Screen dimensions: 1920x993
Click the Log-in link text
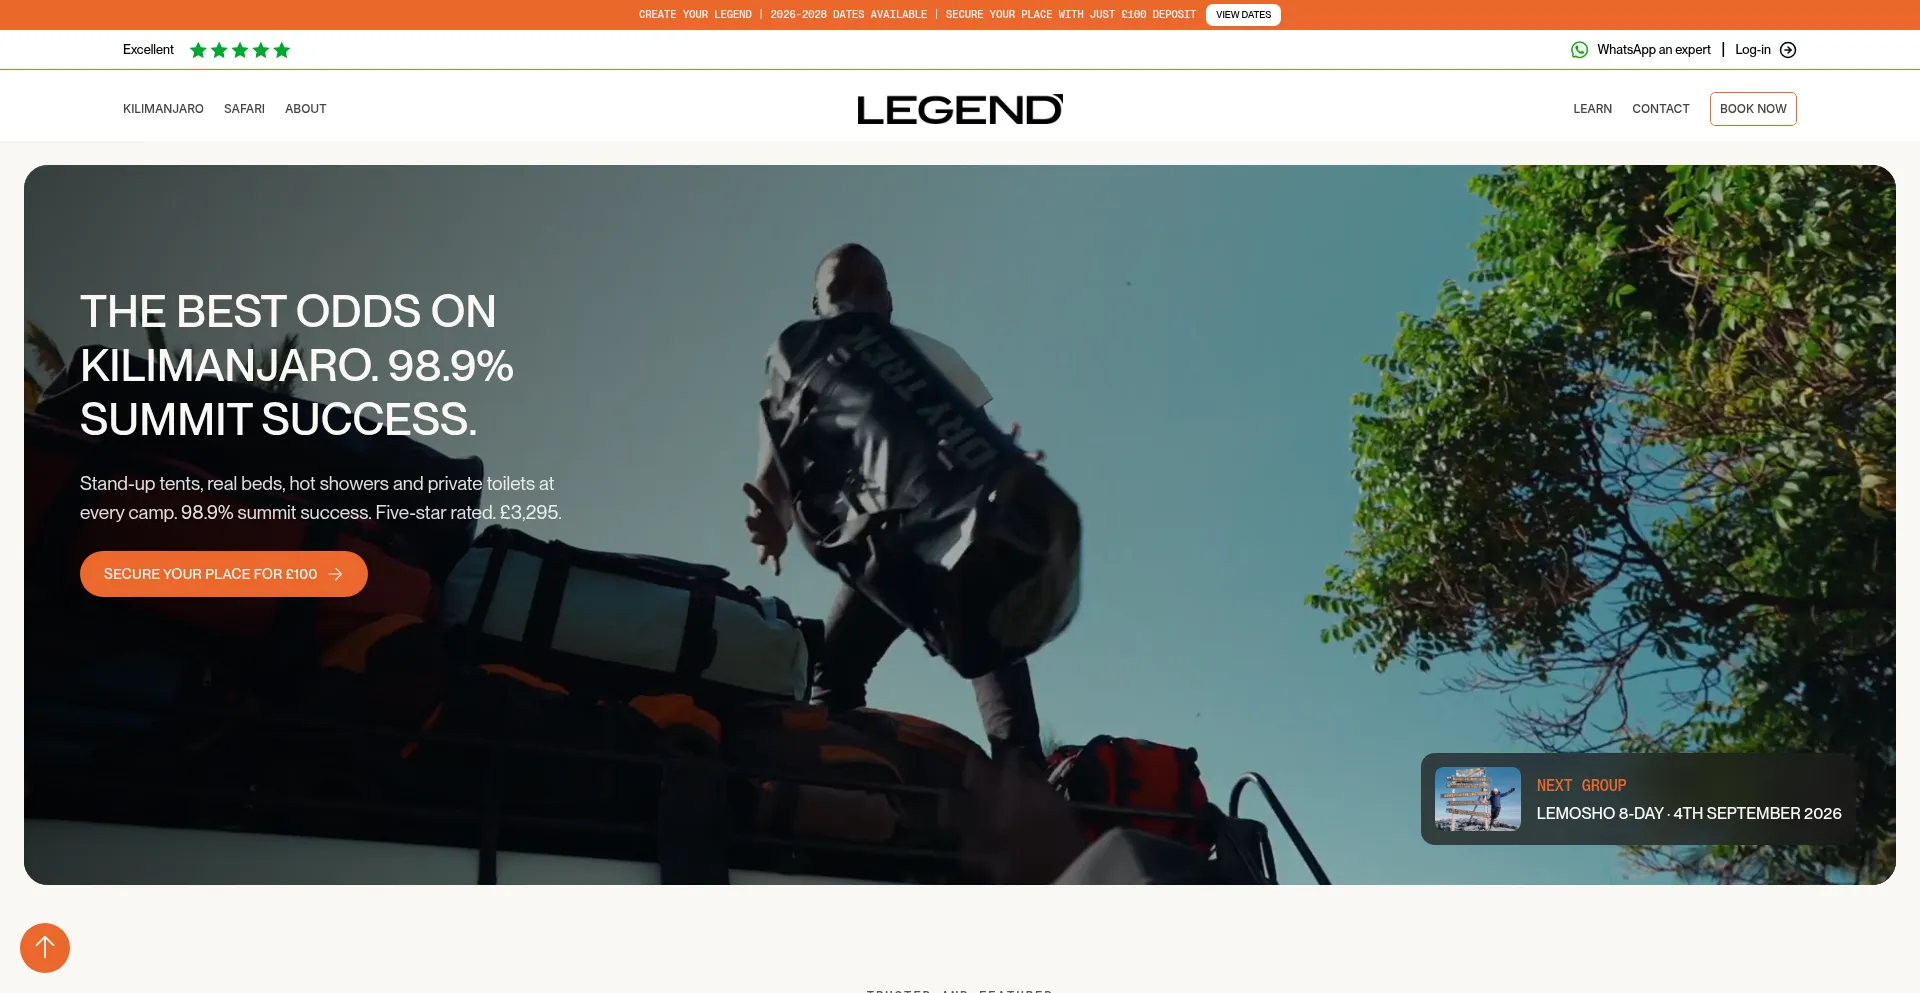1752,50
